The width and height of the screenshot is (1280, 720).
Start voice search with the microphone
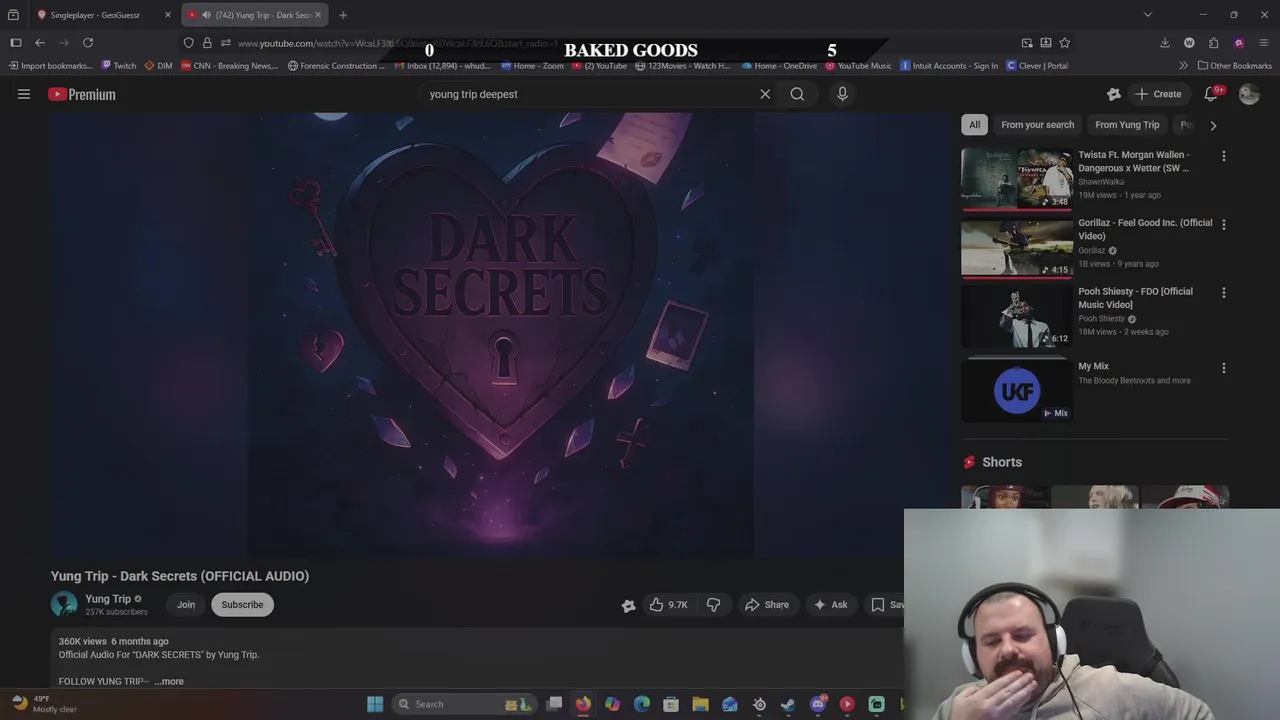842,94
